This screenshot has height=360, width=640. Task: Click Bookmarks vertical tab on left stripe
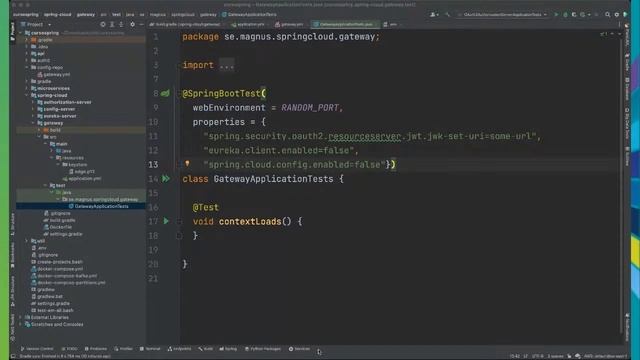tap(13, 256)
